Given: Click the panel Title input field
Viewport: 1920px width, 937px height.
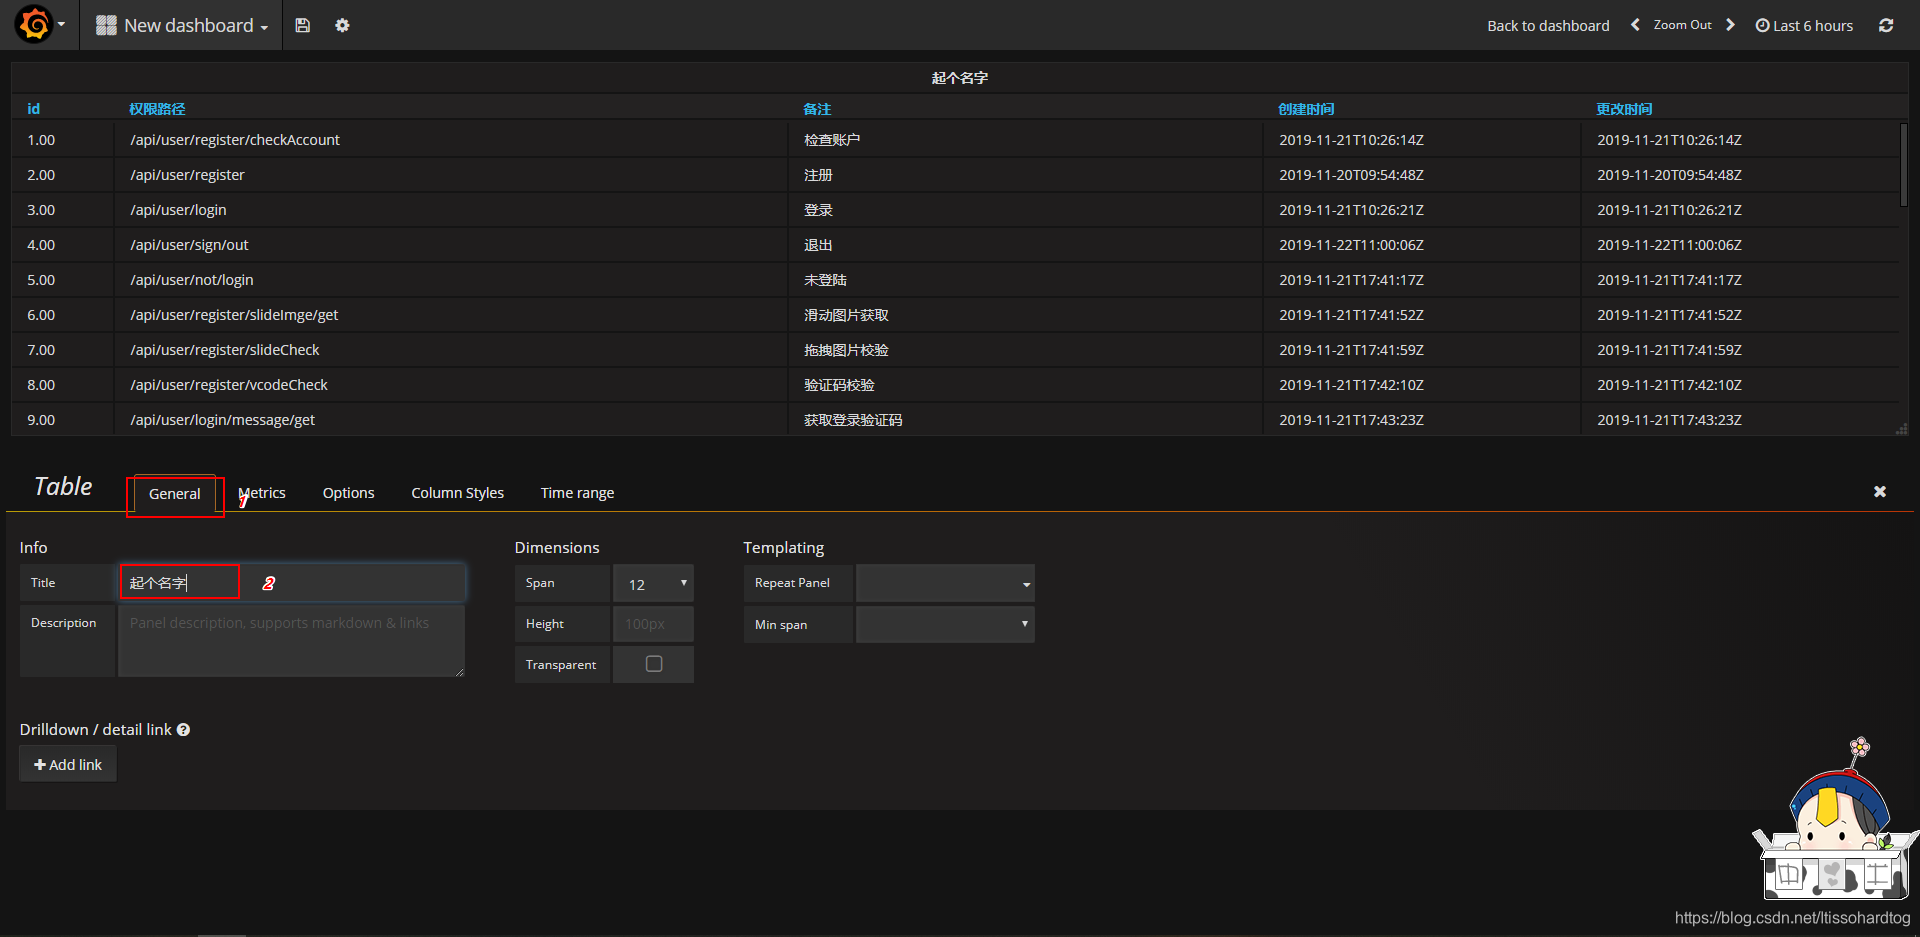Looking at the screenshot, I should point(292,583).
